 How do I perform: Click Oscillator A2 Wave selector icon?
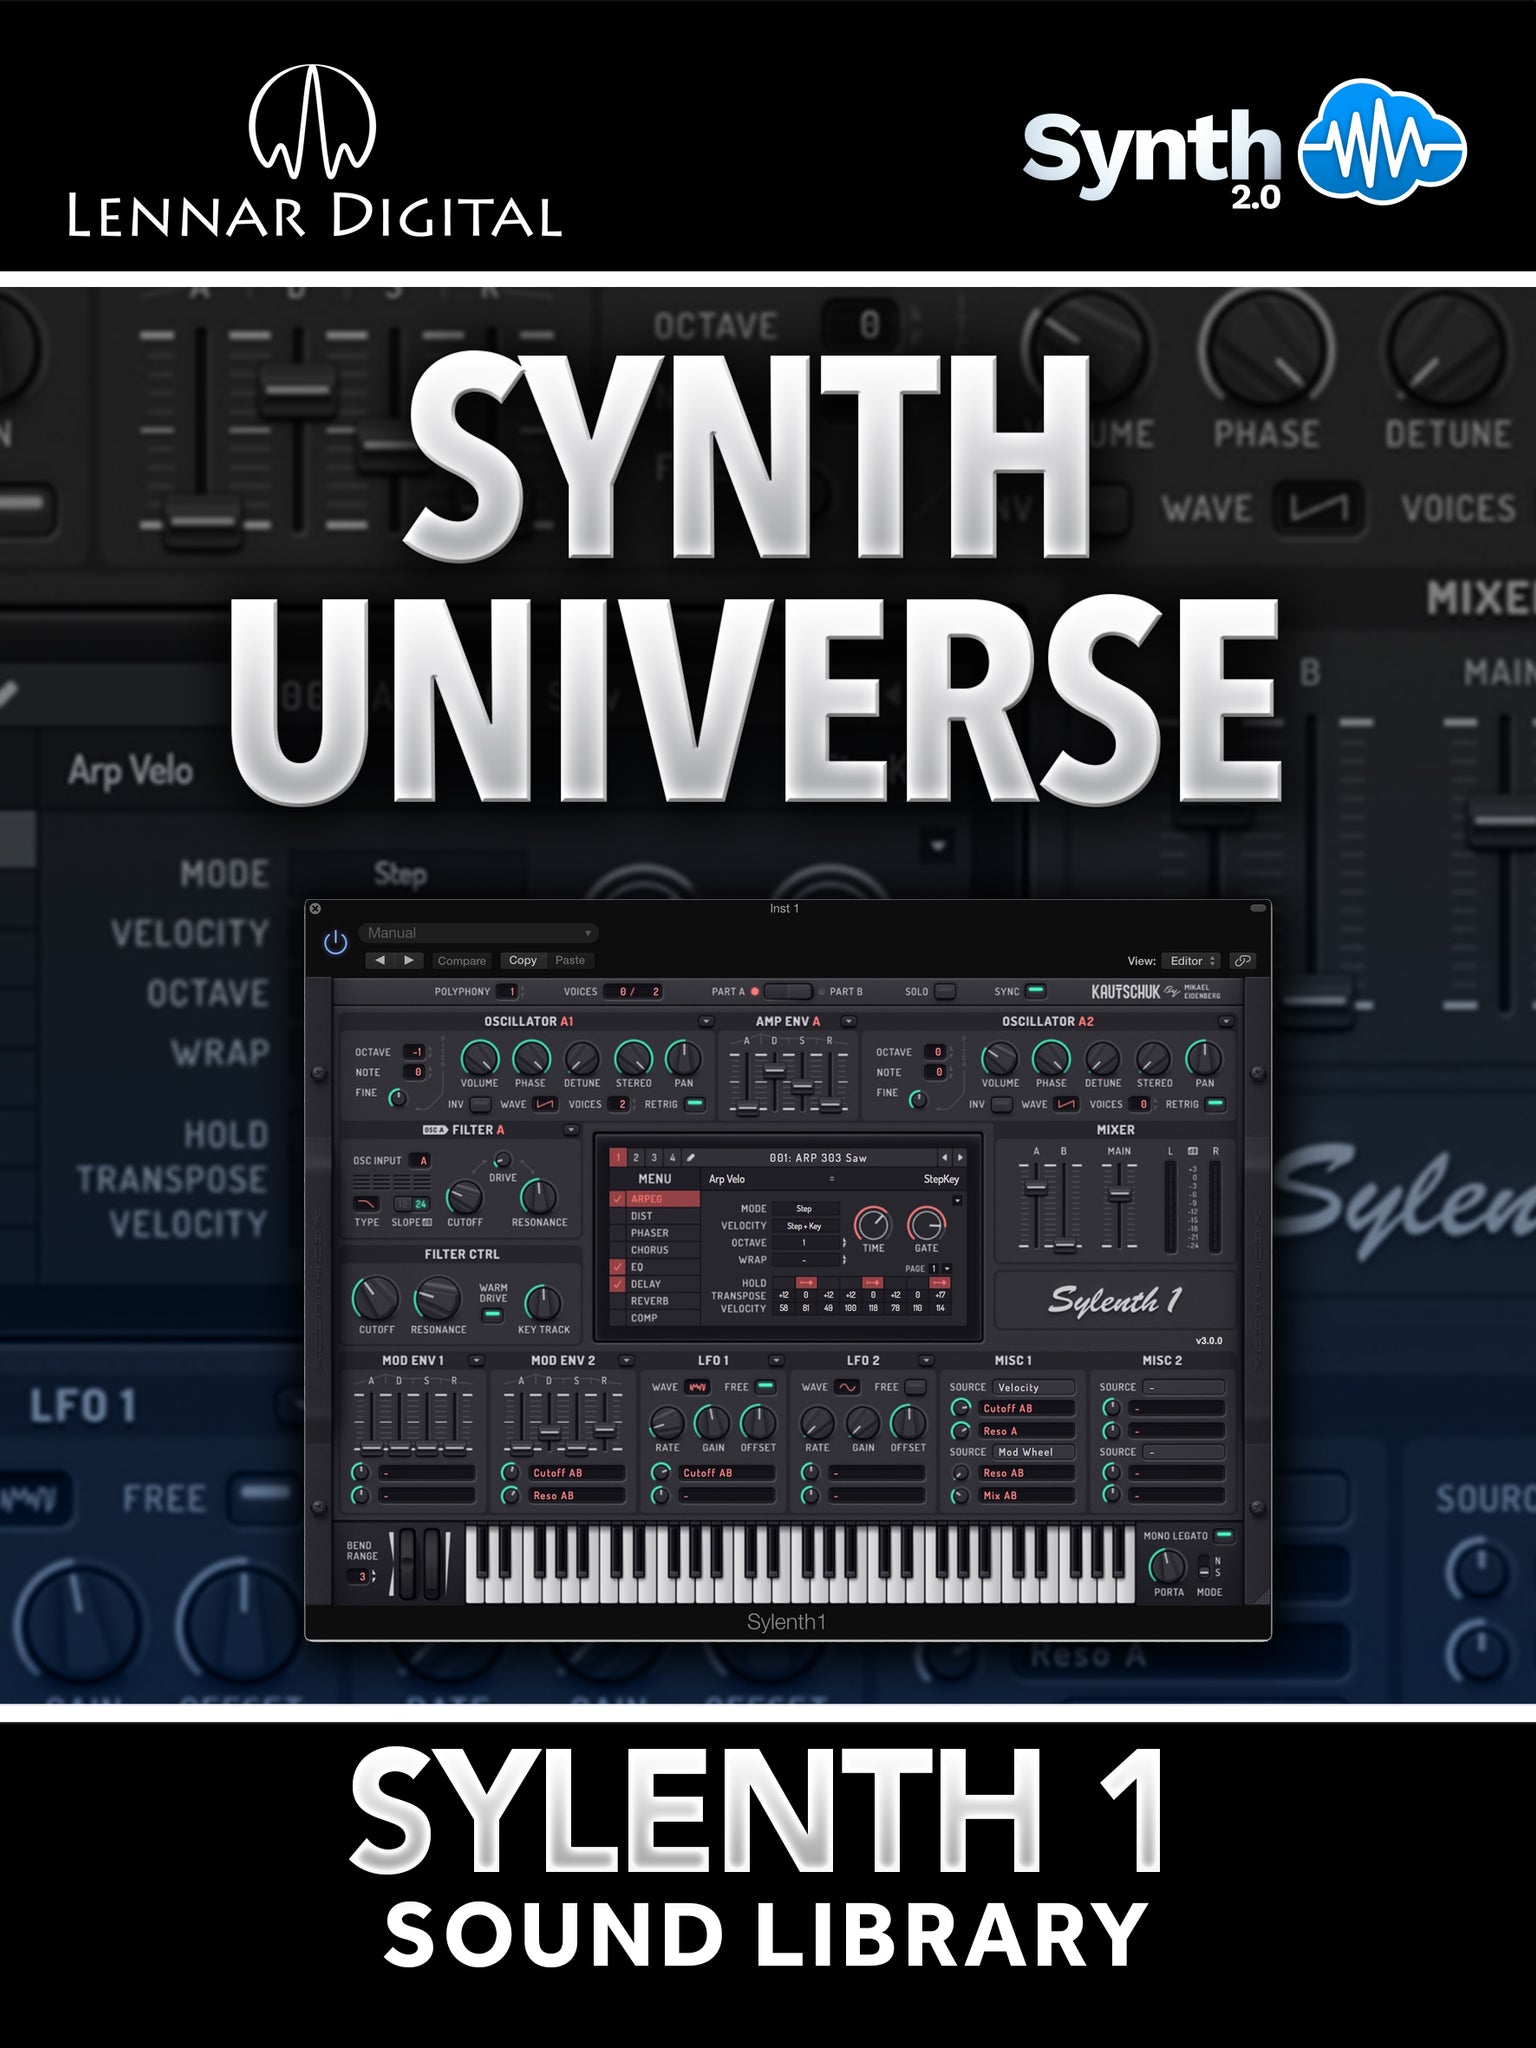[x=1066, y=1104]
